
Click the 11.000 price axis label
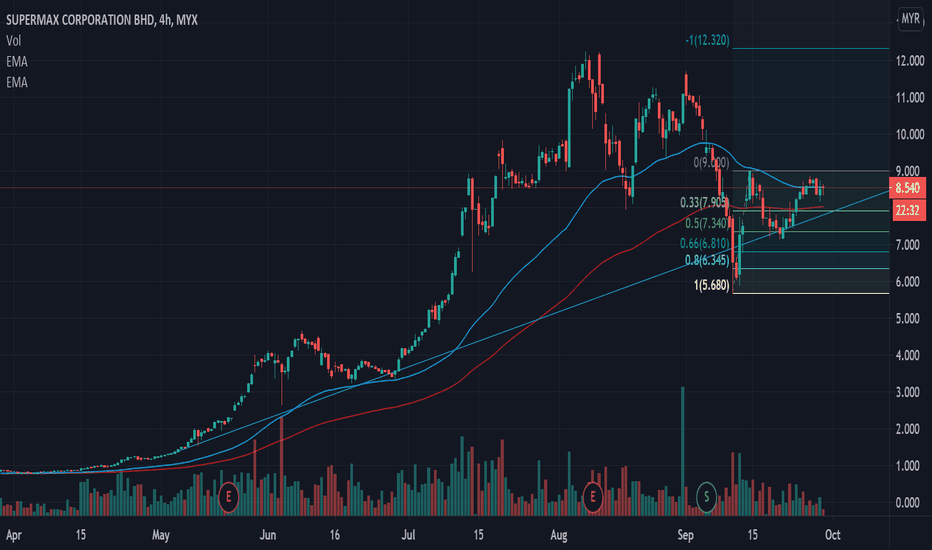pos(910,98)
